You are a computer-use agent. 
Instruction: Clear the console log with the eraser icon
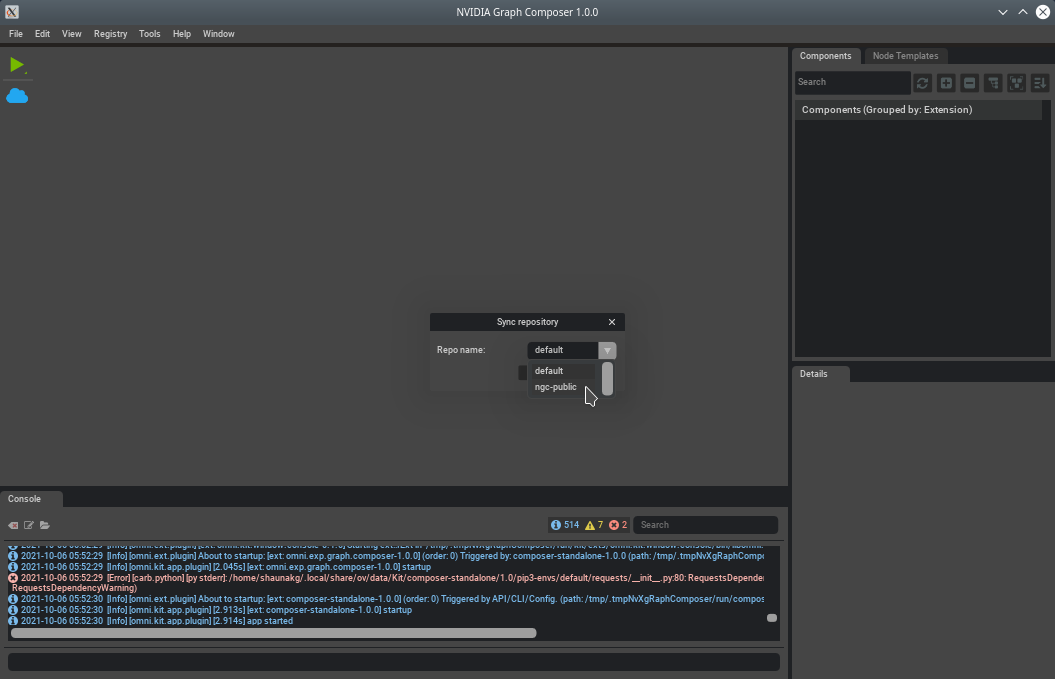[13, 525]
